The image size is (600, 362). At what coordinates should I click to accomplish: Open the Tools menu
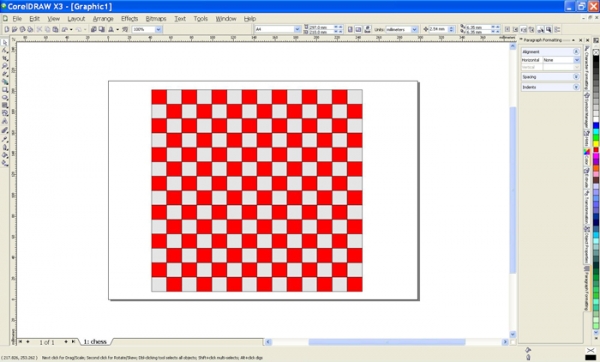click(x=201, y=18)
